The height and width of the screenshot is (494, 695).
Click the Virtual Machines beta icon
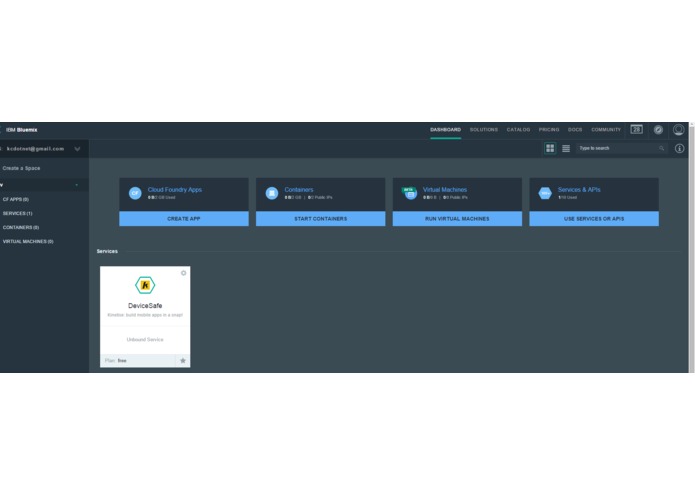tap(409, 193)
